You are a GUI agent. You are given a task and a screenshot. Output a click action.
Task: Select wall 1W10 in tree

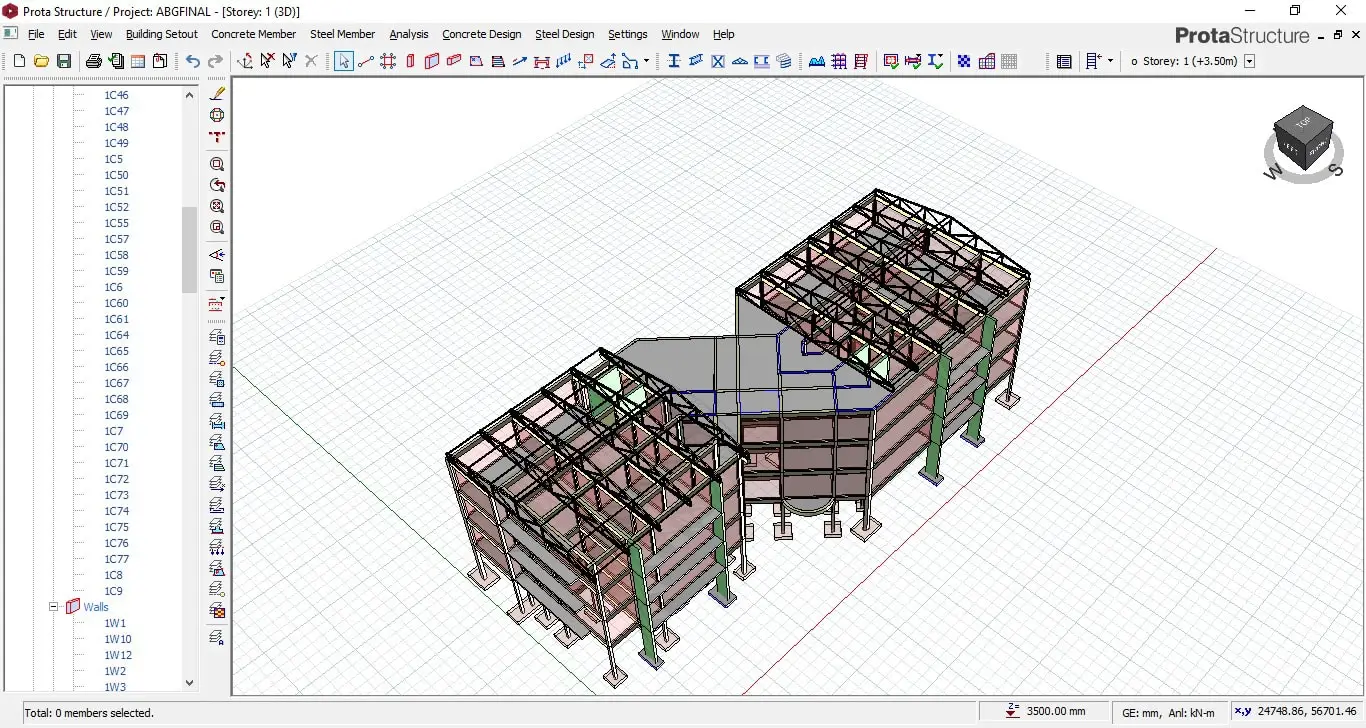pyautogui.click(x=117, y=639)
